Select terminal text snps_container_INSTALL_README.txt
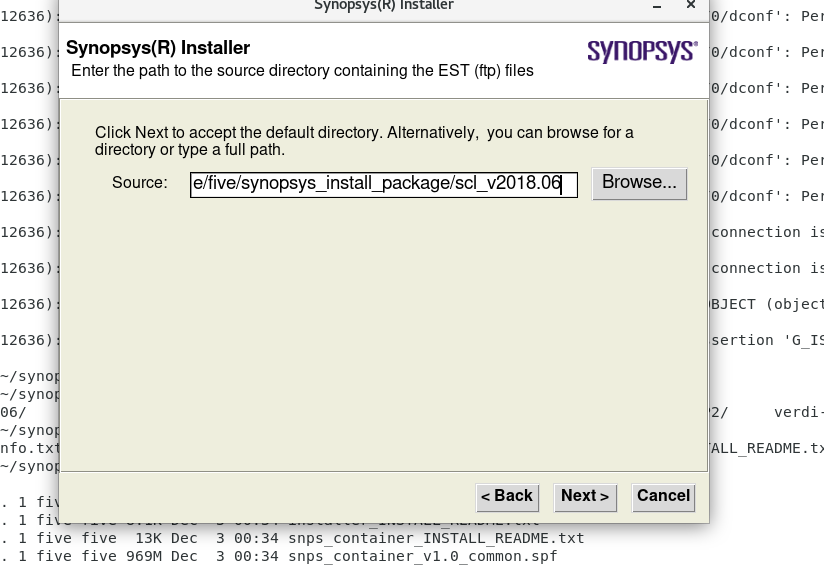 tap(436, 538)
